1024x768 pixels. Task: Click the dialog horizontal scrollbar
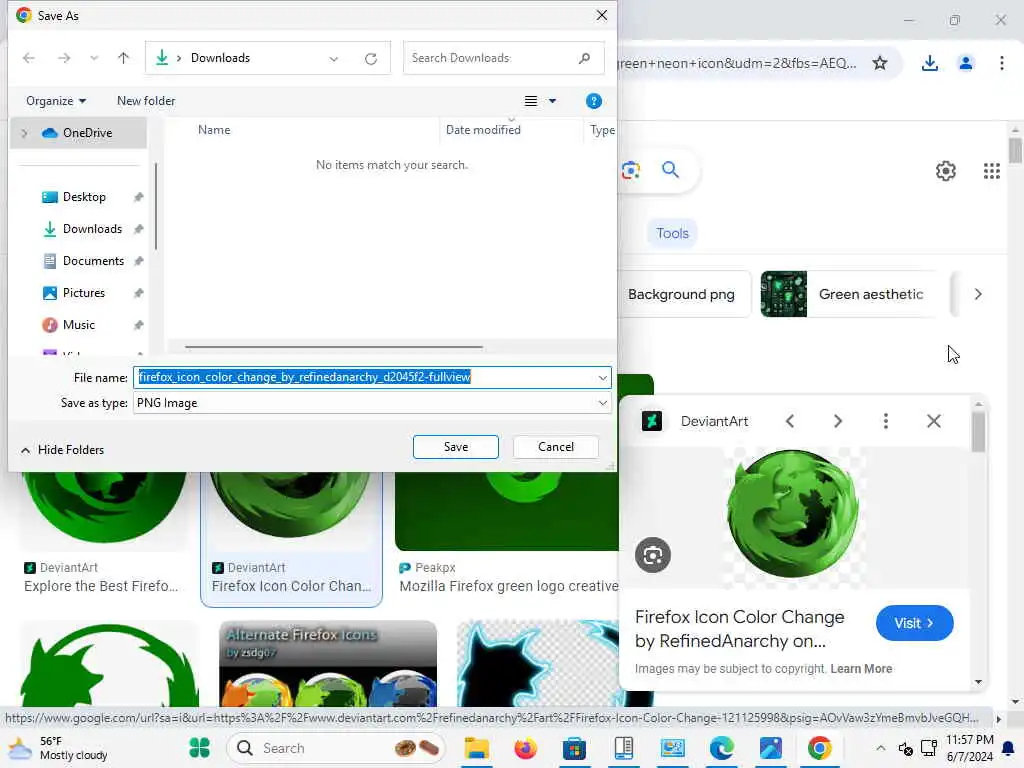point(334,347)
